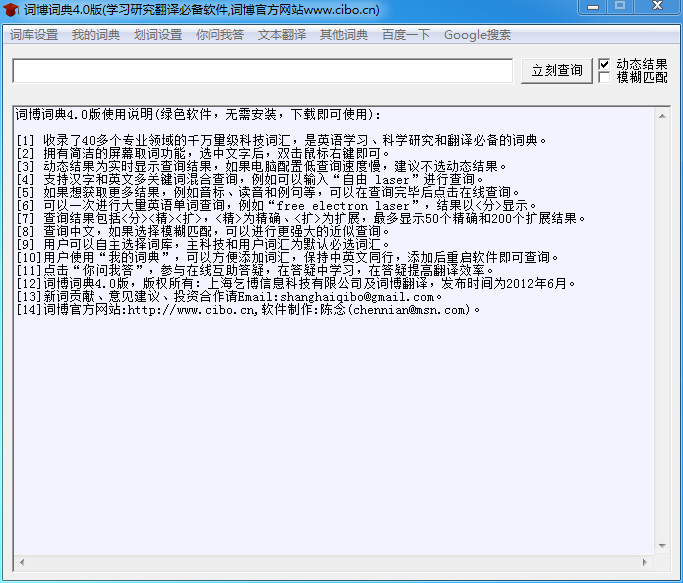Uncheck the 动态结果 checkbox
683x583 pixels.
(x=604, y=64)
